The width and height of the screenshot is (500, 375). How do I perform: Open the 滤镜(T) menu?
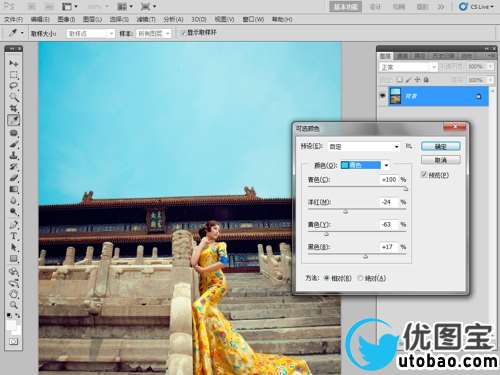146,19
